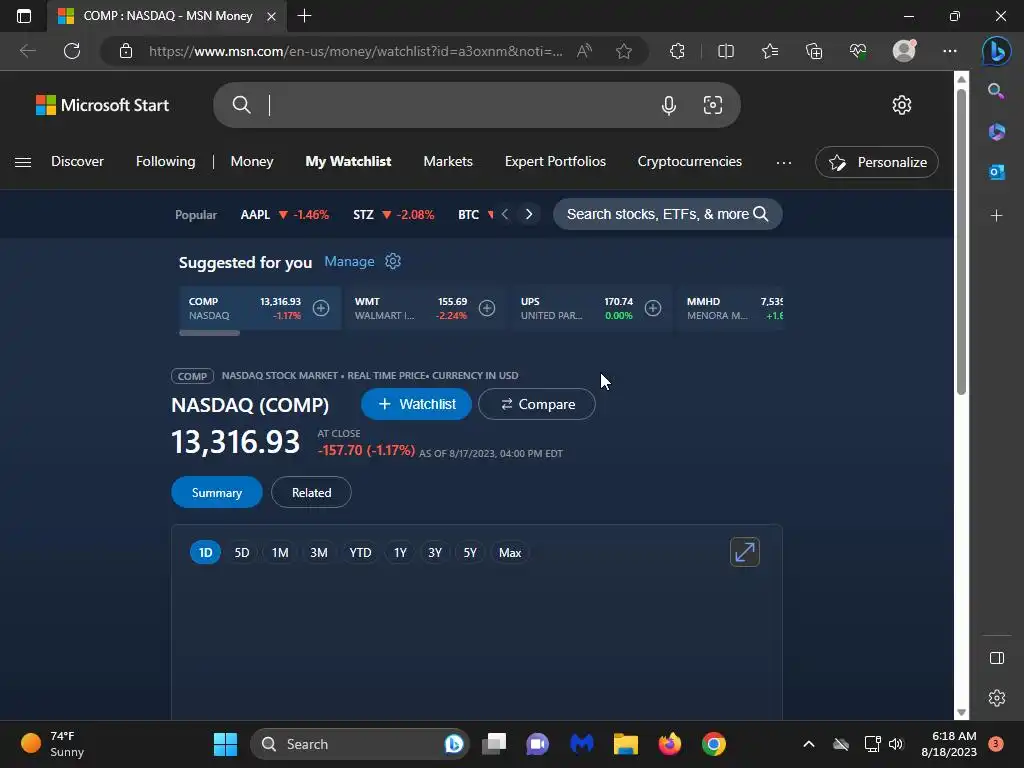The height and width of the screenshot is (768, 1024).
Task: Click Search stocks, ETFs, & more box
Action: point(667,214)
